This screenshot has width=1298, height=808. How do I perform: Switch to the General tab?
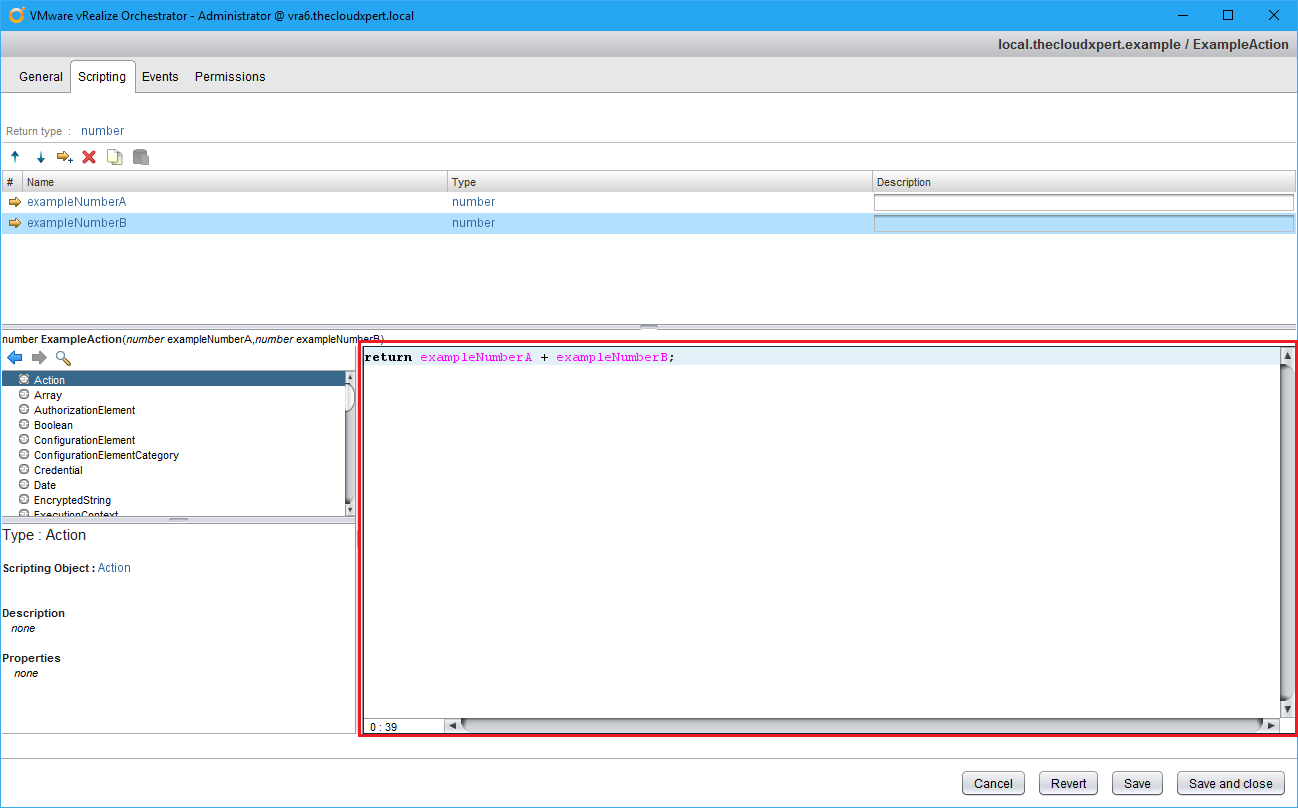[x=41, y=77]
